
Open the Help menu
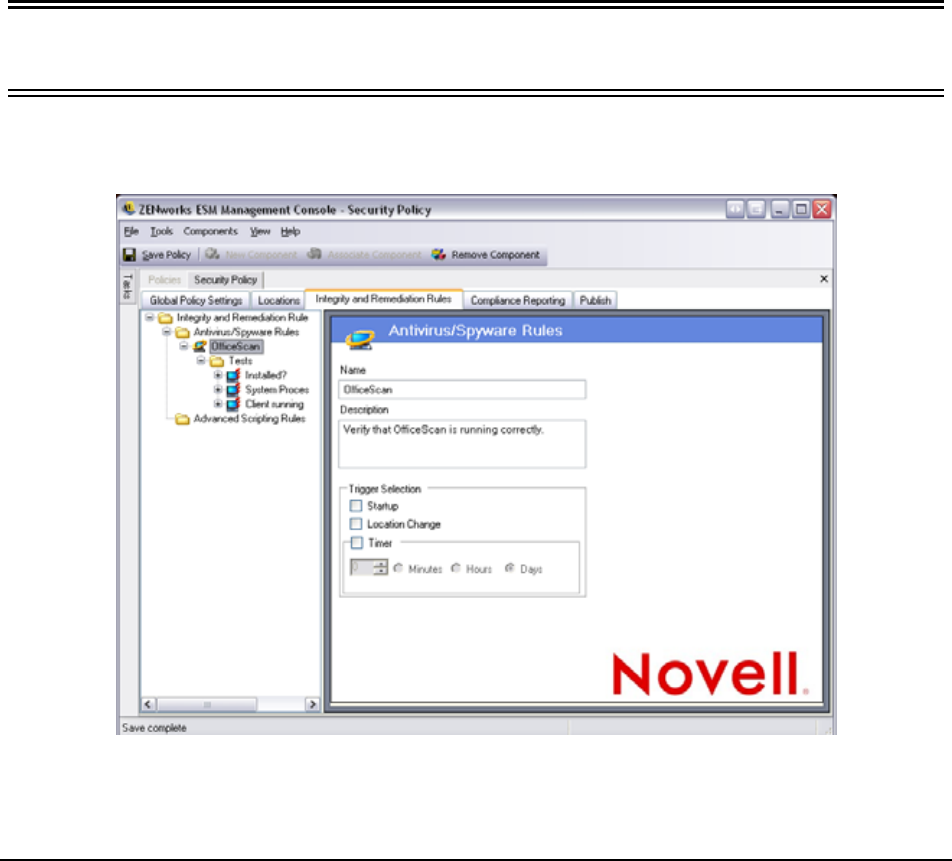[x=290, y=231]
